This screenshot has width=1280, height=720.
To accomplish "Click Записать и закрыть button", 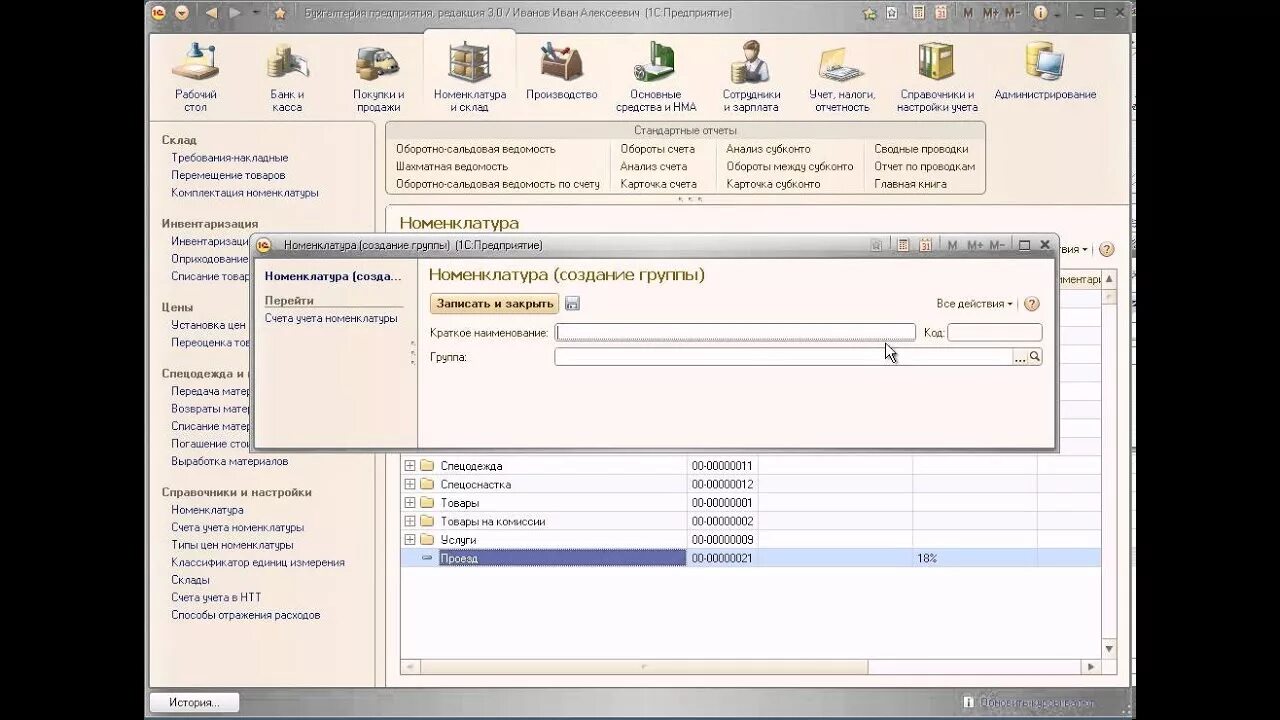I will click(494, 304).
